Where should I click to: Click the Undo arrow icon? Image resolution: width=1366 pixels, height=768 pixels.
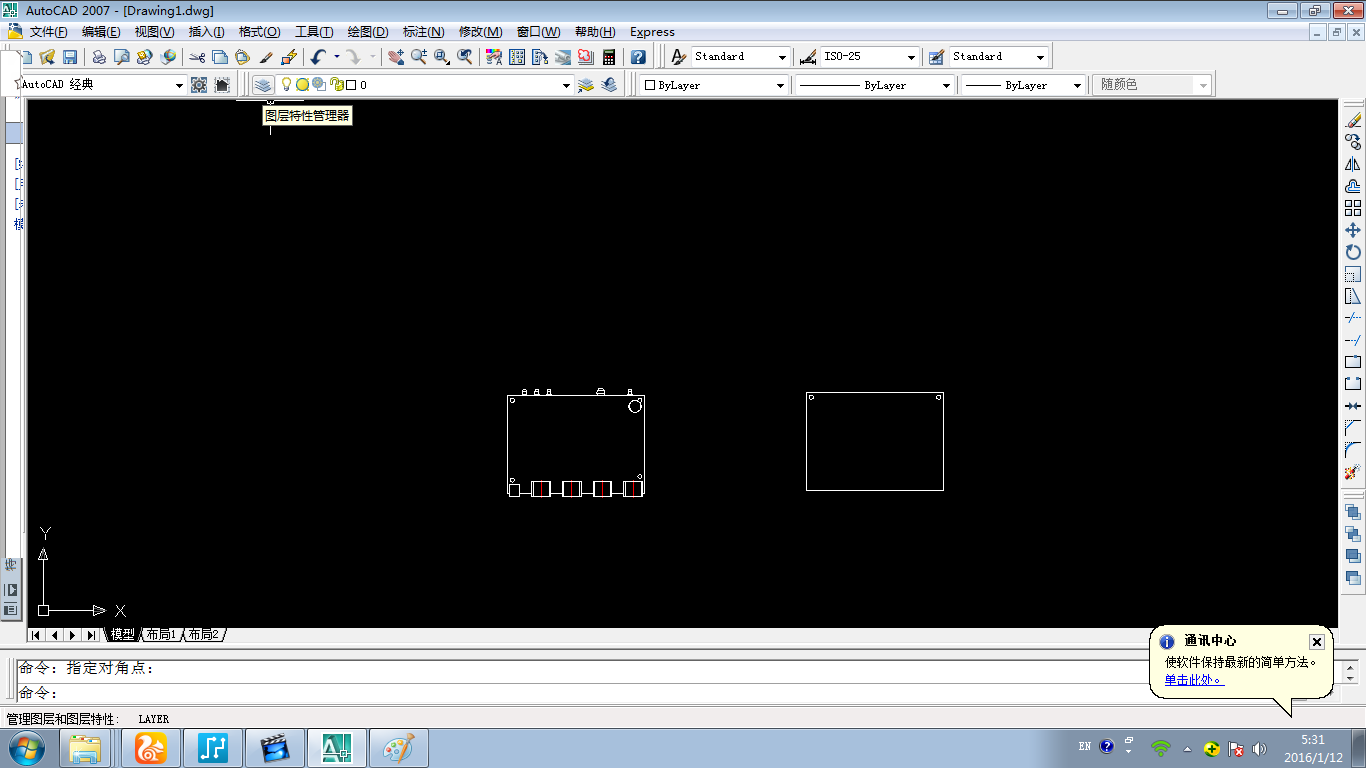click(x=319, y=57)
